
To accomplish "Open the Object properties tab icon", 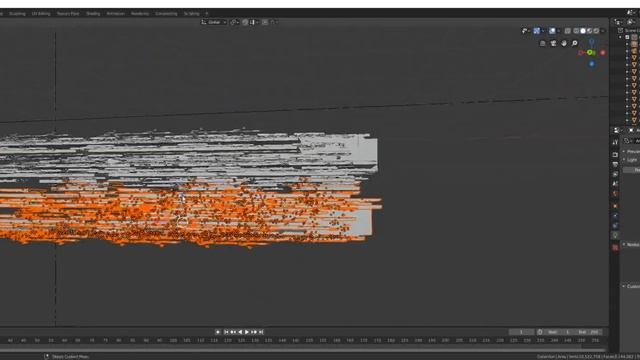I will click(616, 206).
